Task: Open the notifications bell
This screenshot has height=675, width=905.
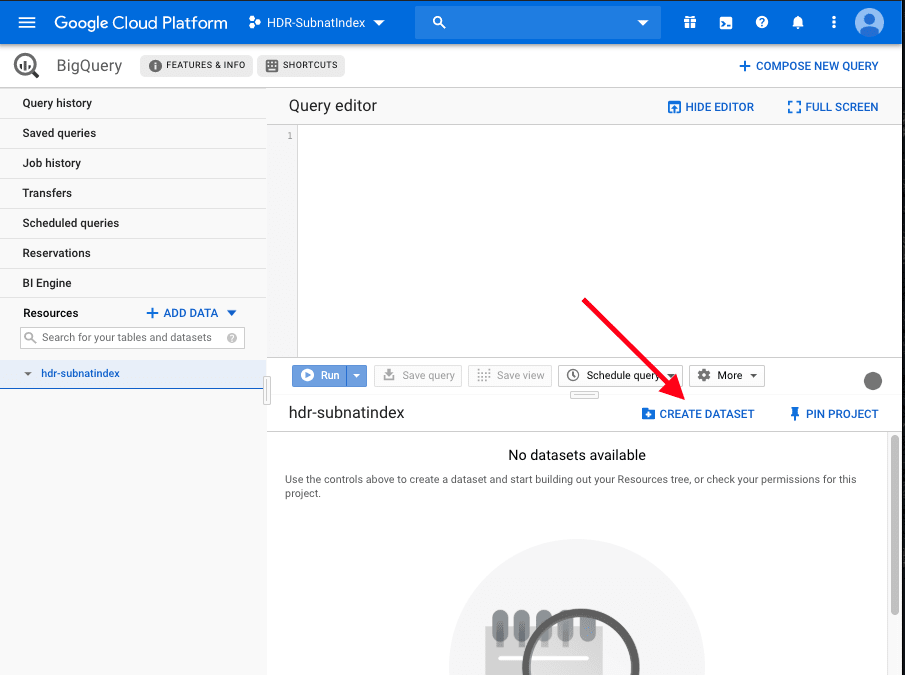Action: coord(798,22)
